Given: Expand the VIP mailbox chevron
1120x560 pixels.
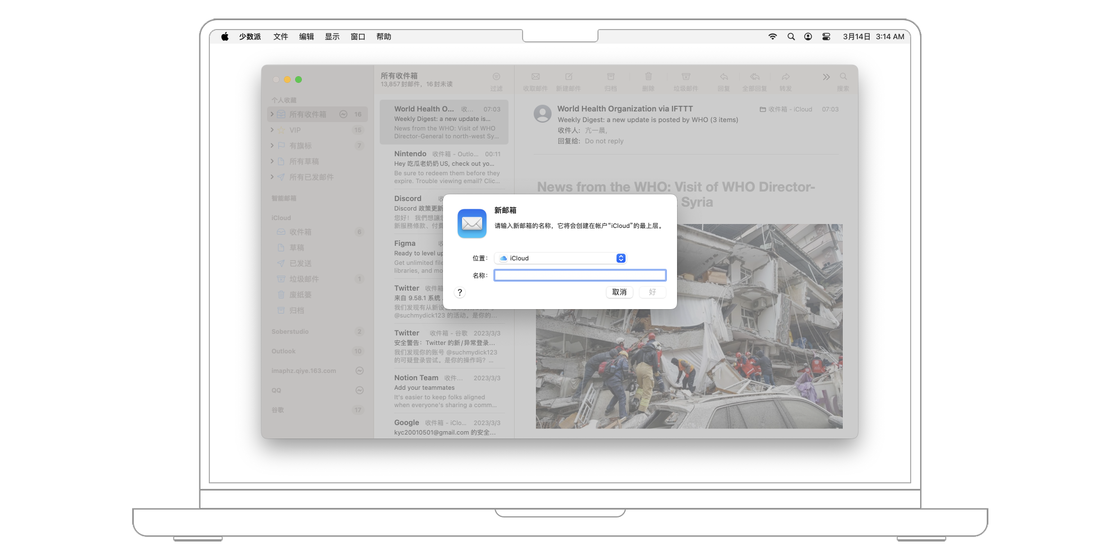Looking at the screenshot, I should coord(271,130).
